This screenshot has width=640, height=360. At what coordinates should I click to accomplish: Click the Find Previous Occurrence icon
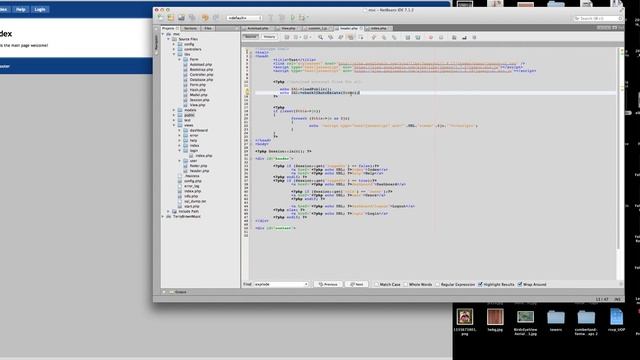point(331,38)
